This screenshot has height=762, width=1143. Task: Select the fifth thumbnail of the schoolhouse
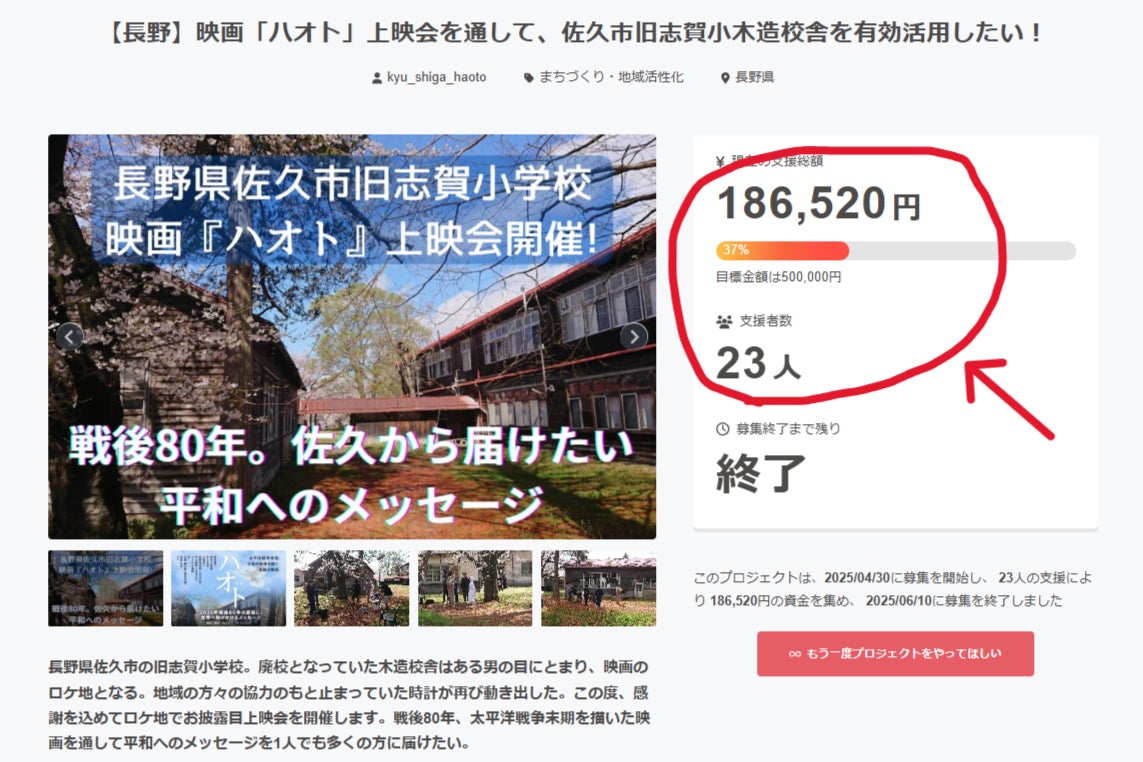(598, 588)
